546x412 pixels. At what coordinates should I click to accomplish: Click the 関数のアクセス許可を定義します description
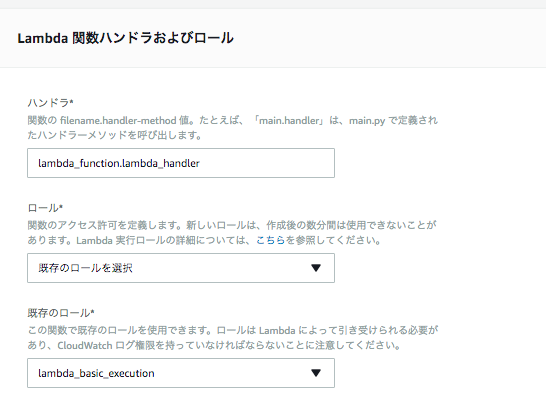pyautogui.click(x=104, y=225)
